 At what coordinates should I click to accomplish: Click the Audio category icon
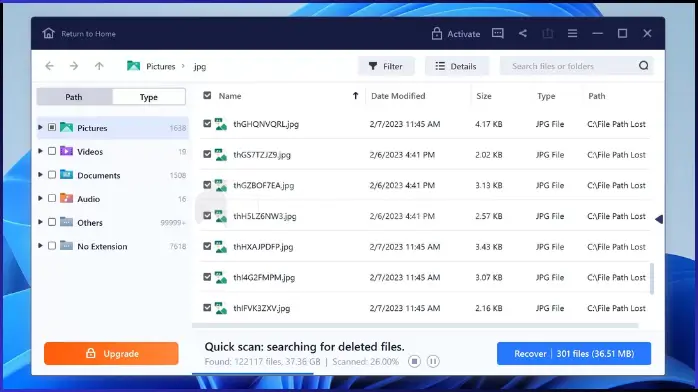[x=66, y=198]
